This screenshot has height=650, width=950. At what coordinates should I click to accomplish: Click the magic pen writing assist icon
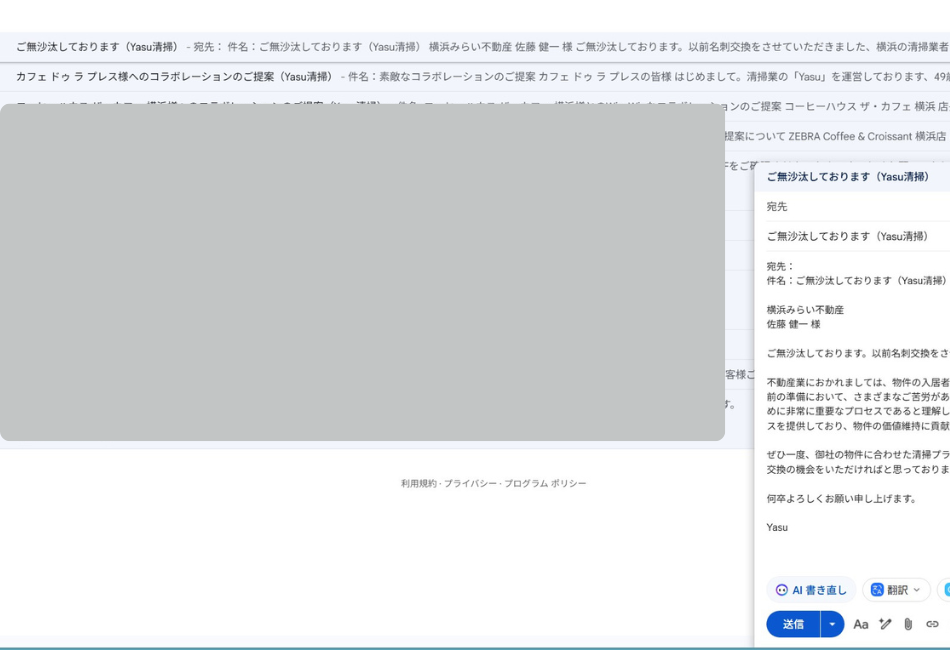tap(885, 624)
